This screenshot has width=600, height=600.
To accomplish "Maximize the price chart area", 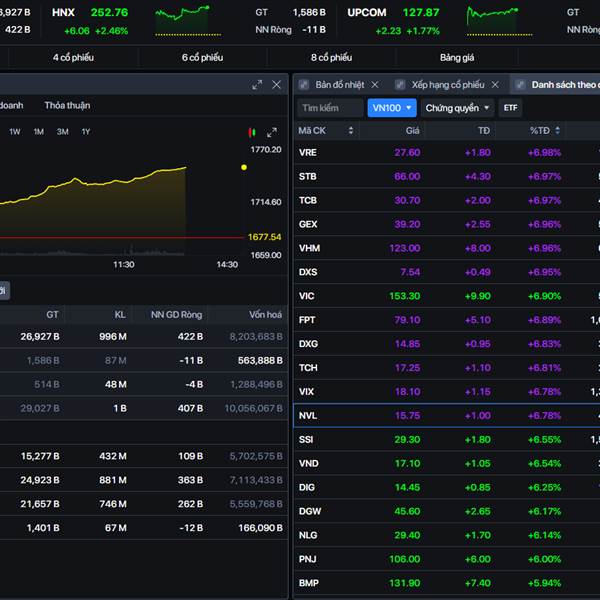I will [271, 132].
